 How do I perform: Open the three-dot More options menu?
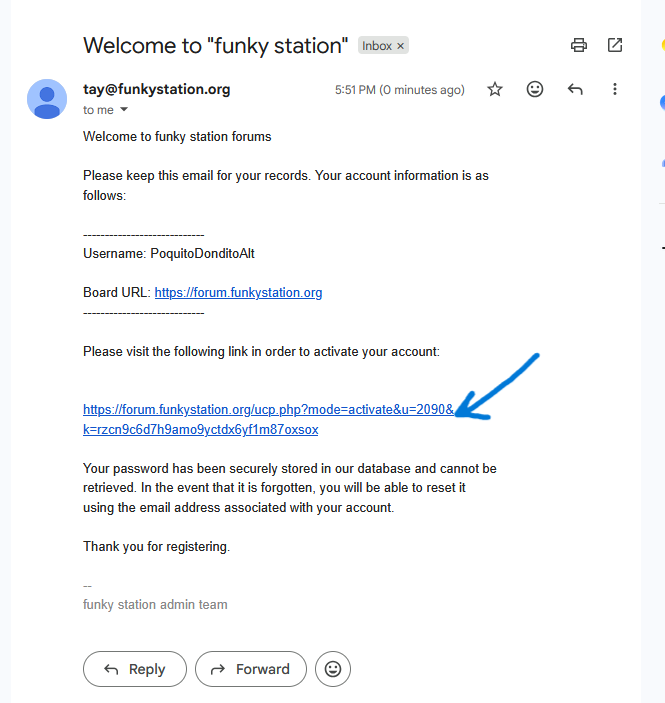pos(615,89)
